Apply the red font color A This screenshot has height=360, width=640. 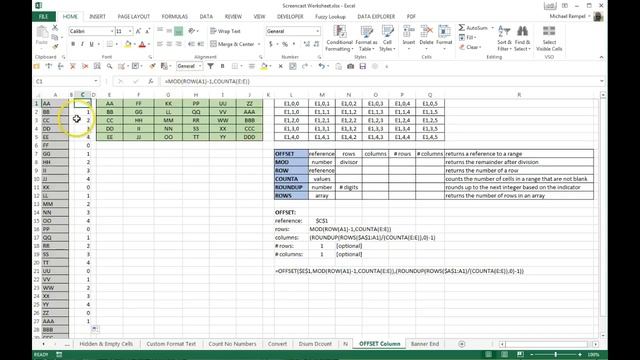(142, 44)
